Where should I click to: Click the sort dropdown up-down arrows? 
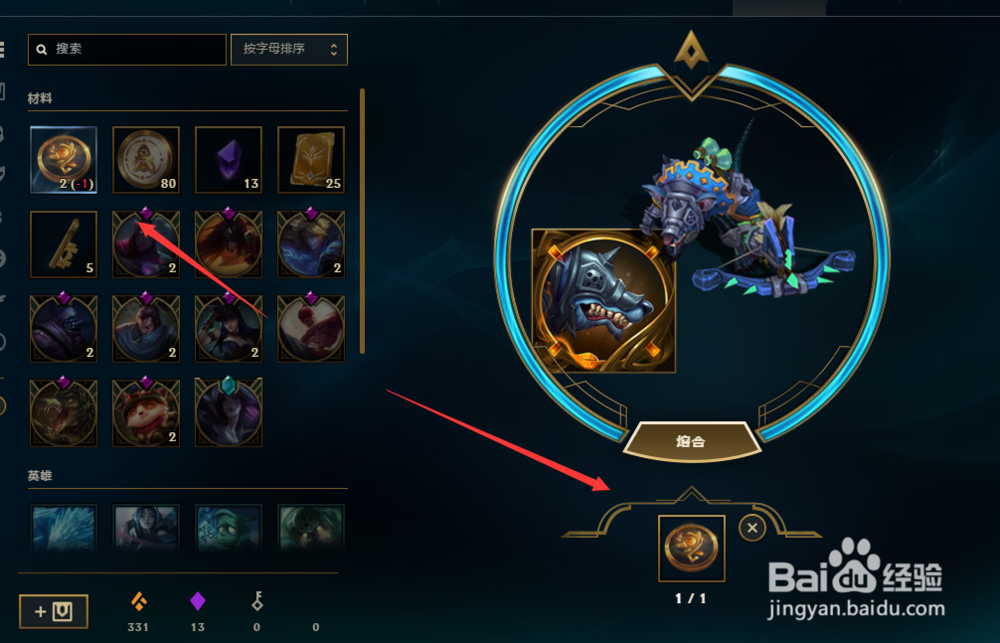334,49
